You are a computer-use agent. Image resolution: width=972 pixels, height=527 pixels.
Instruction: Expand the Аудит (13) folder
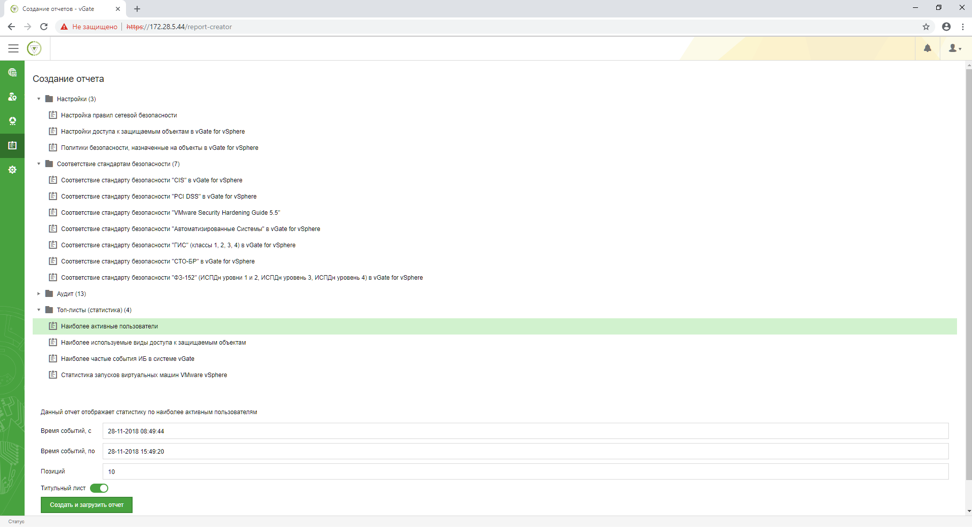click(38, 294)
